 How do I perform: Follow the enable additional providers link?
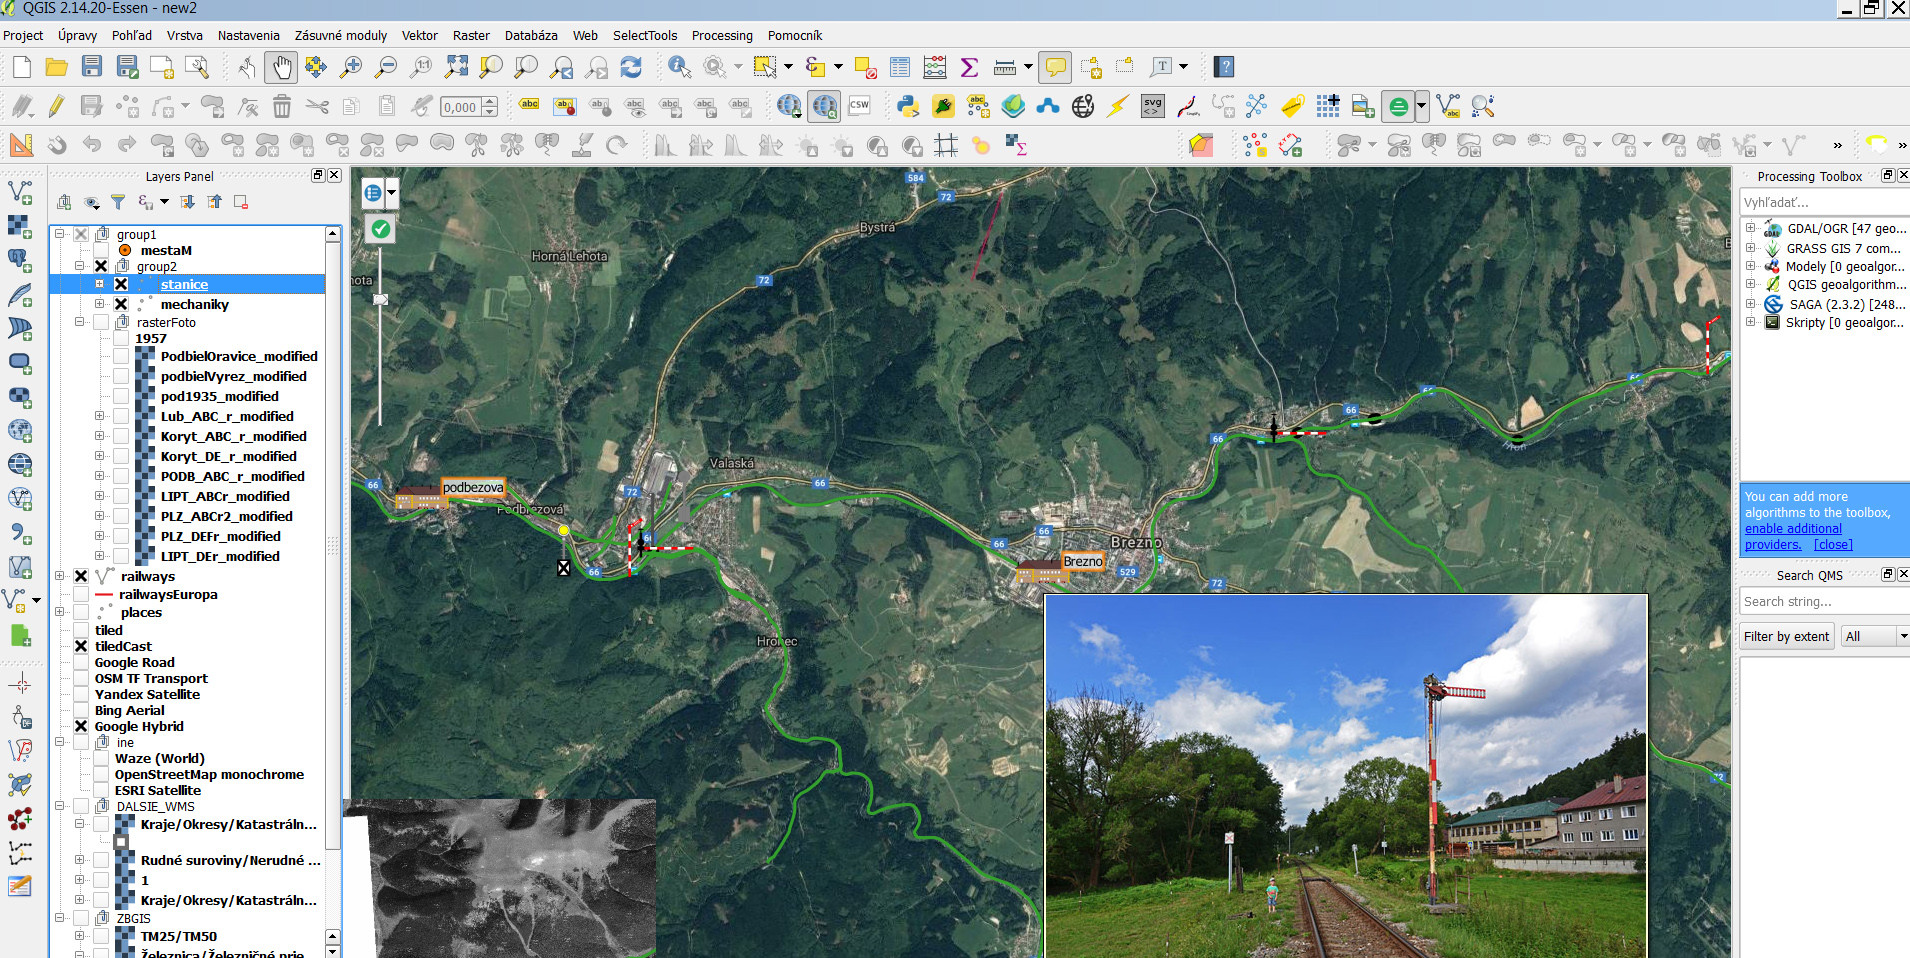click(1792, 536)
